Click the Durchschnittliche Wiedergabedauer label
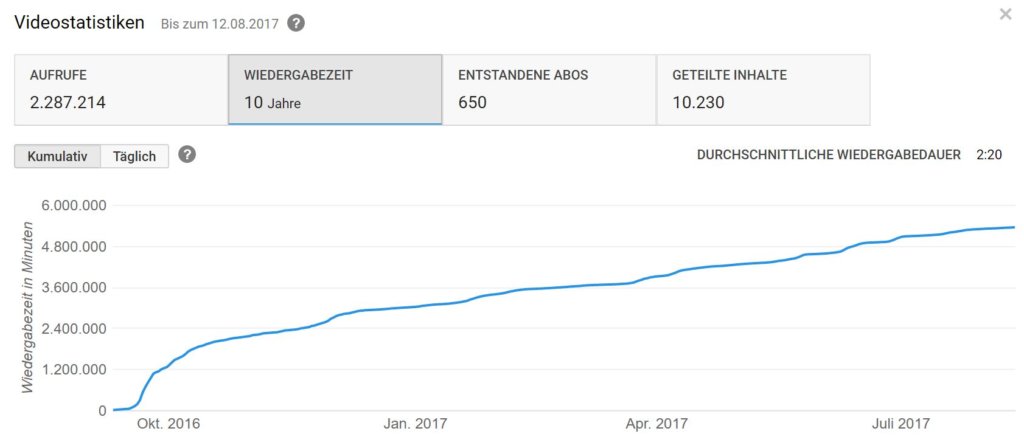Viewport: 1024px width, 448px height. click(828, 155)
